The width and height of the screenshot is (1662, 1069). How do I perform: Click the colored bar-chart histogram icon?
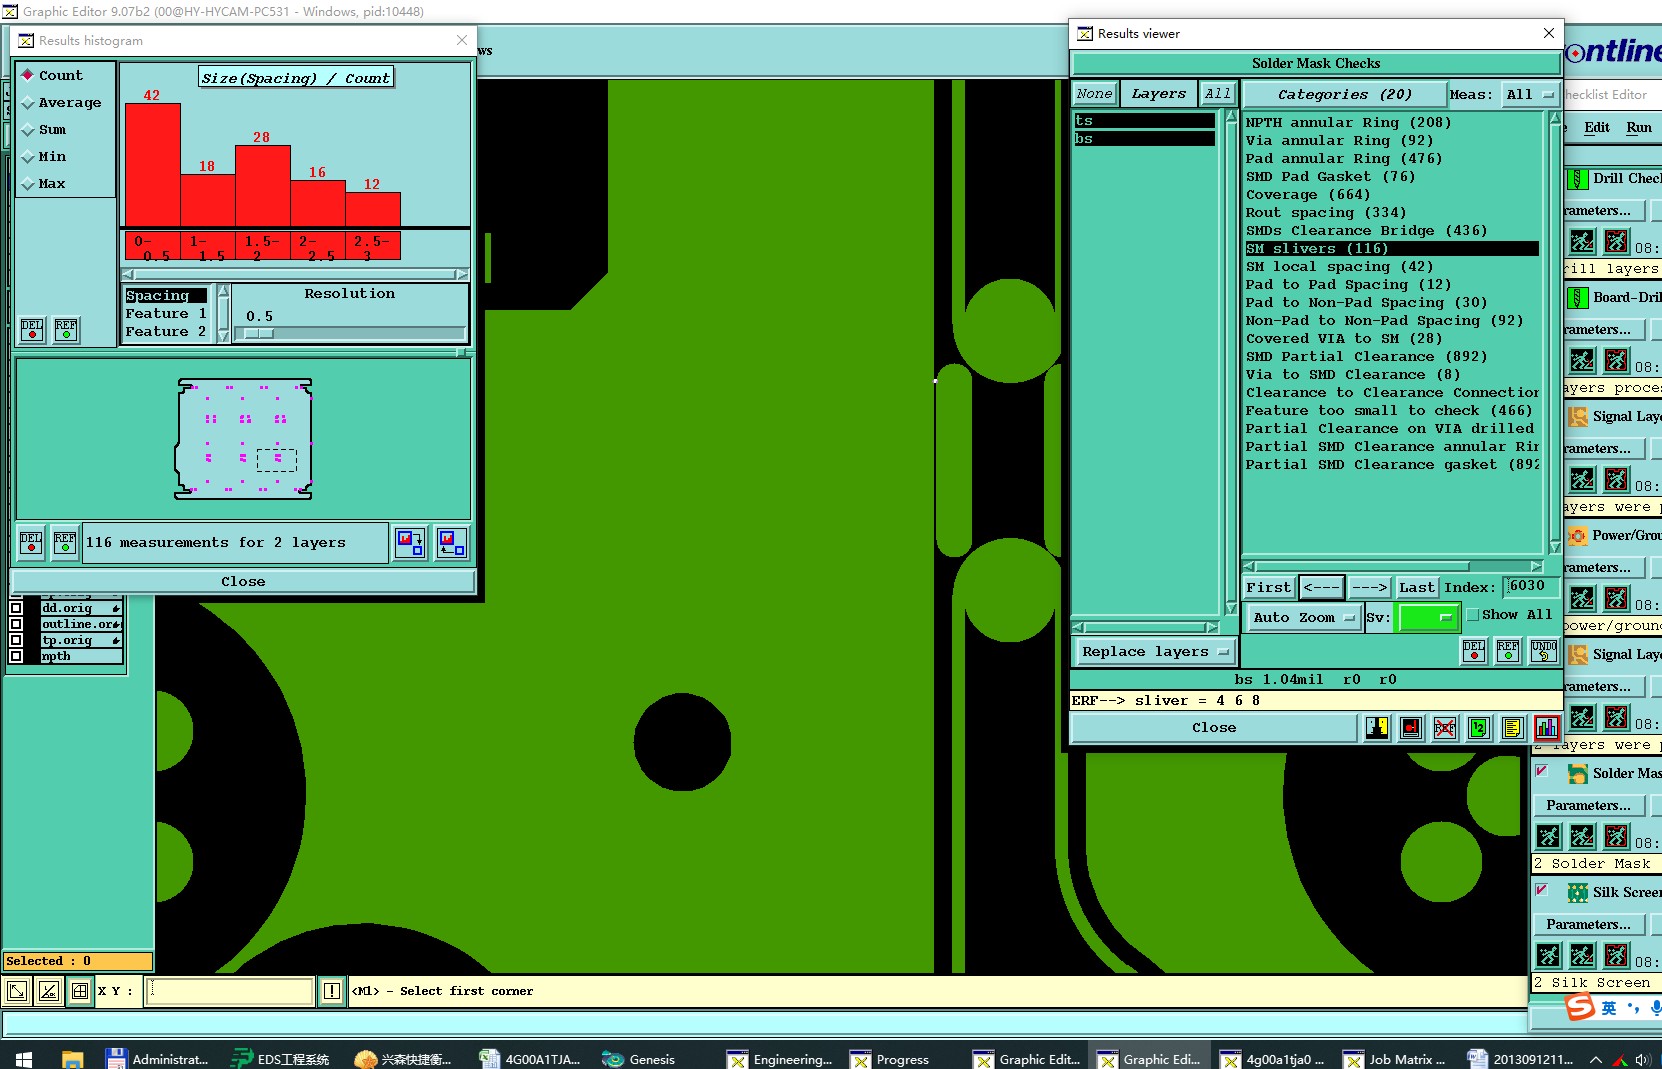point(1547,728)
